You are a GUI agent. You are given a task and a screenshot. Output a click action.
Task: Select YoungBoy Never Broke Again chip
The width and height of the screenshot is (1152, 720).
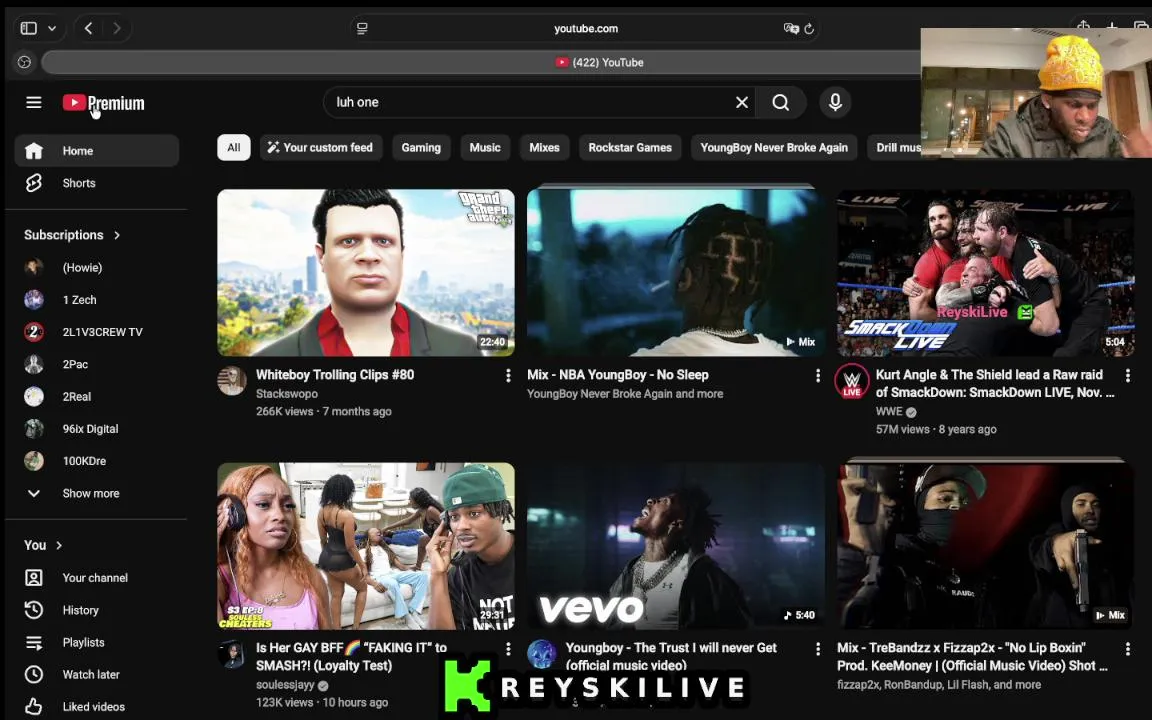click(774, 148)
